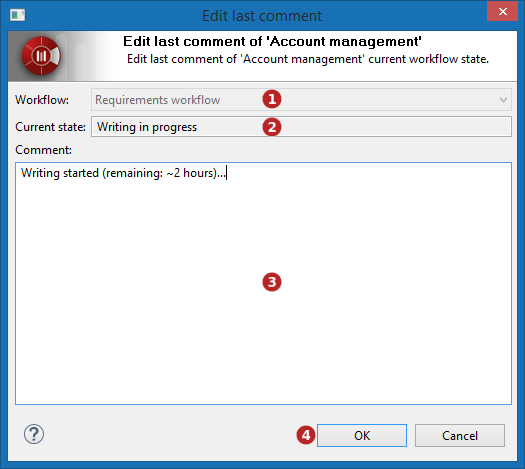Click red callout marker number 3
525x469 pixels.
(x=272, y=282)
